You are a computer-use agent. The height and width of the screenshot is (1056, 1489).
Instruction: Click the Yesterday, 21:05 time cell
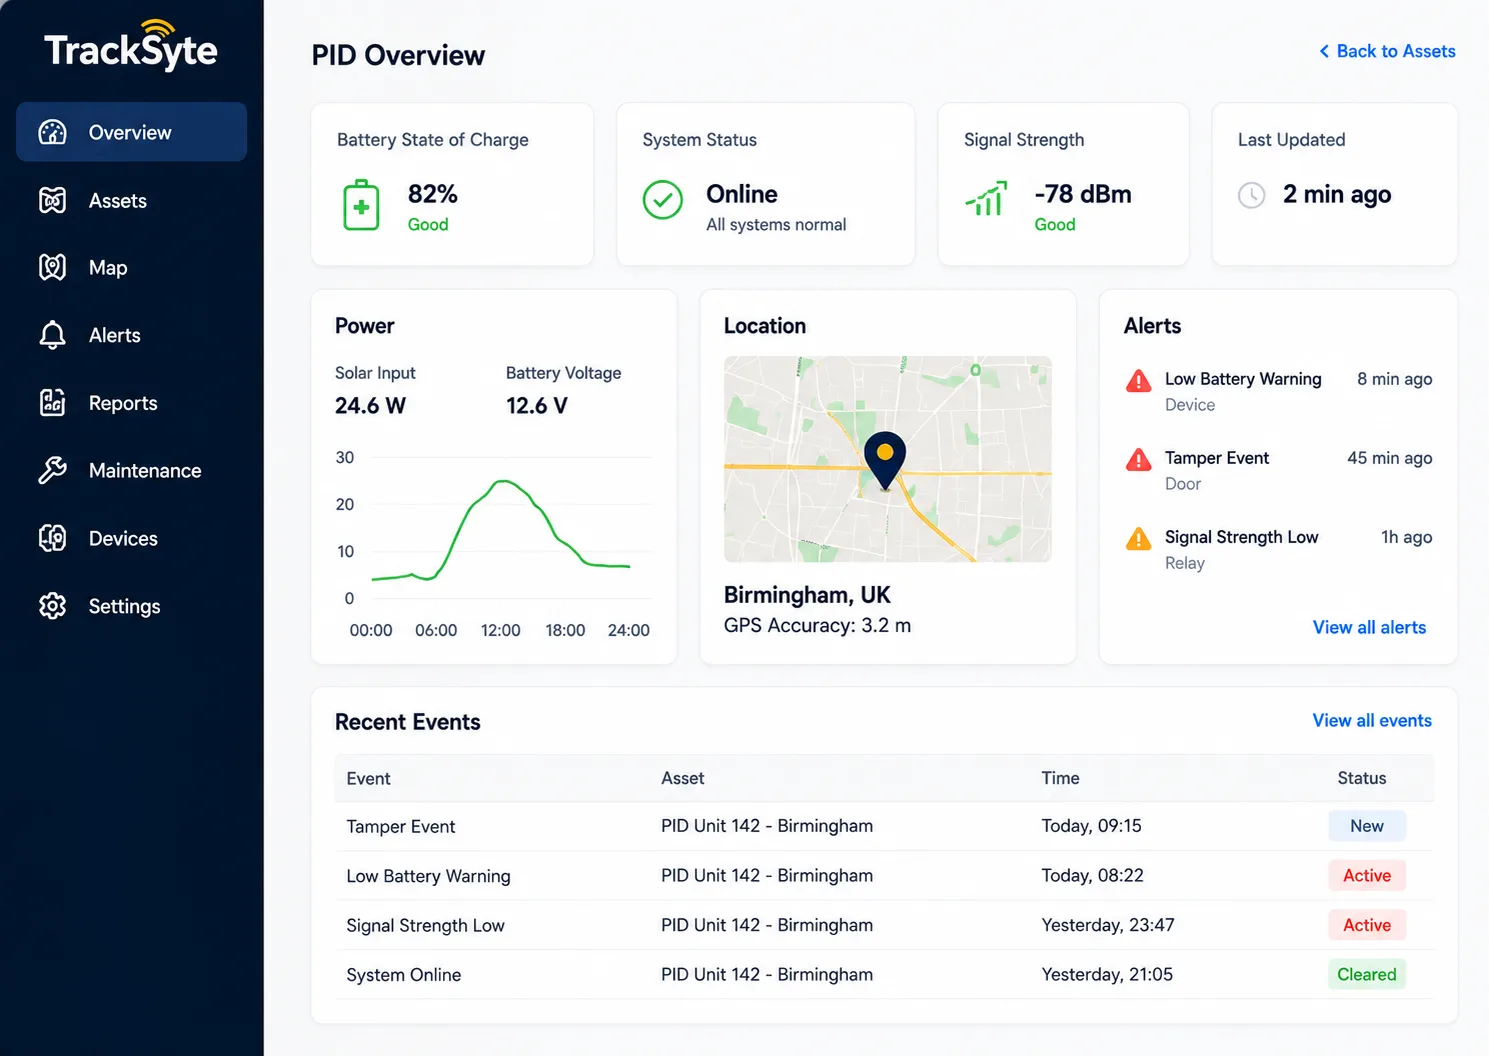[1107, 974]
